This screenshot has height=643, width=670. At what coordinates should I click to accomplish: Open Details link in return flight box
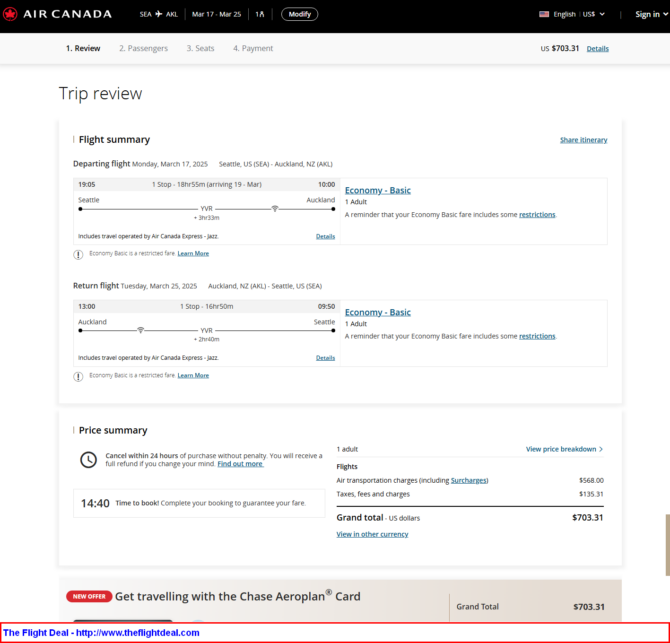pos(326,358)
